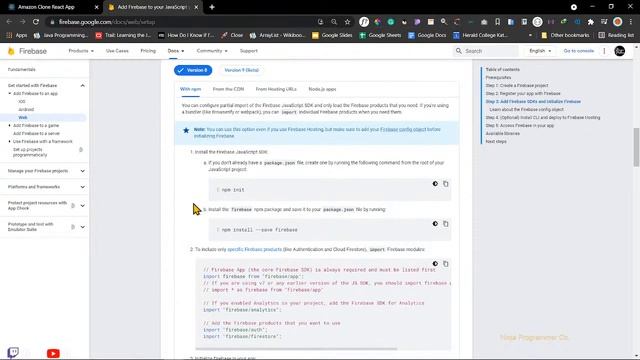The height and width of the screenshot is (360, 640).
Task: Click the Twitch icon overlay
Action: pyautogui.click(x=13, y=352)
